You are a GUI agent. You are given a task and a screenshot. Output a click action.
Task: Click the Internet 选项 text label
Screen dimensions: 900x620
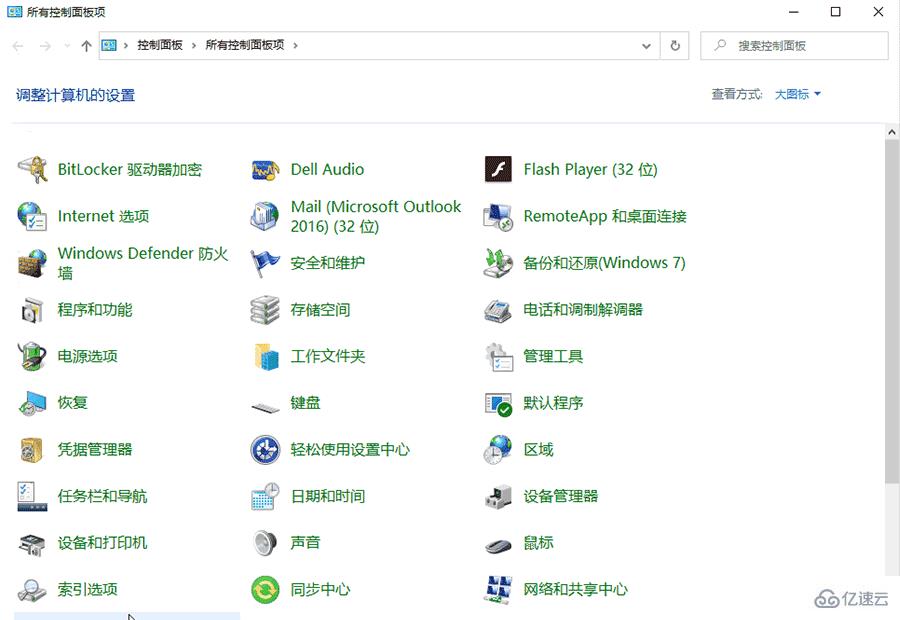click(103, 216)
